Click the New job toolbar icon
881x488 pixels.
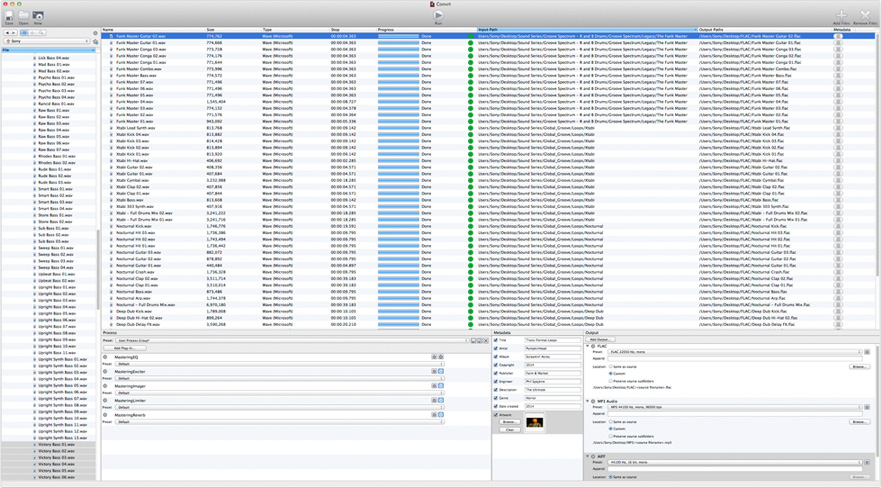pos(38,17)
